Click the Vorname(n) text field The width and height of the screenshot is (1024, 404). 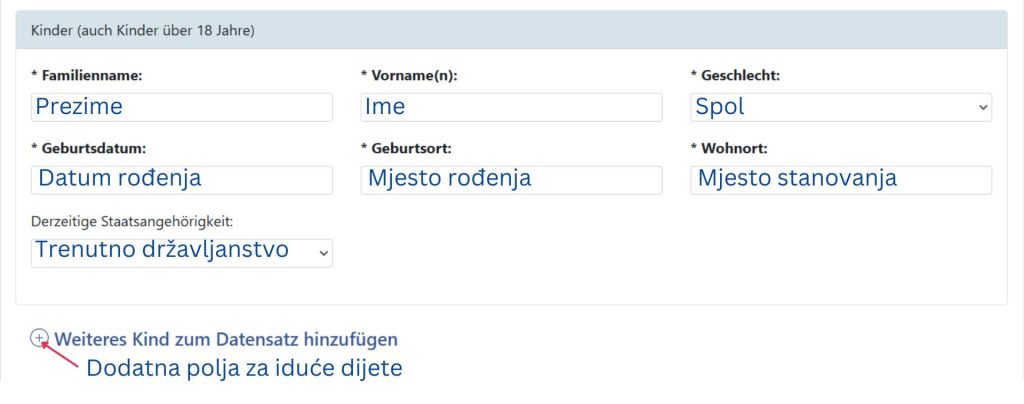pos(511,107)
